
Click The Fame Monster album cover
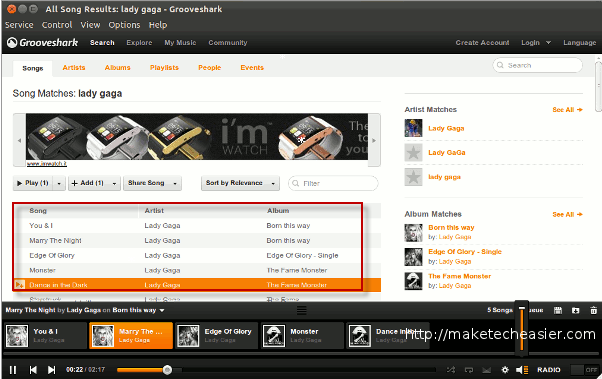pos(413,281)
